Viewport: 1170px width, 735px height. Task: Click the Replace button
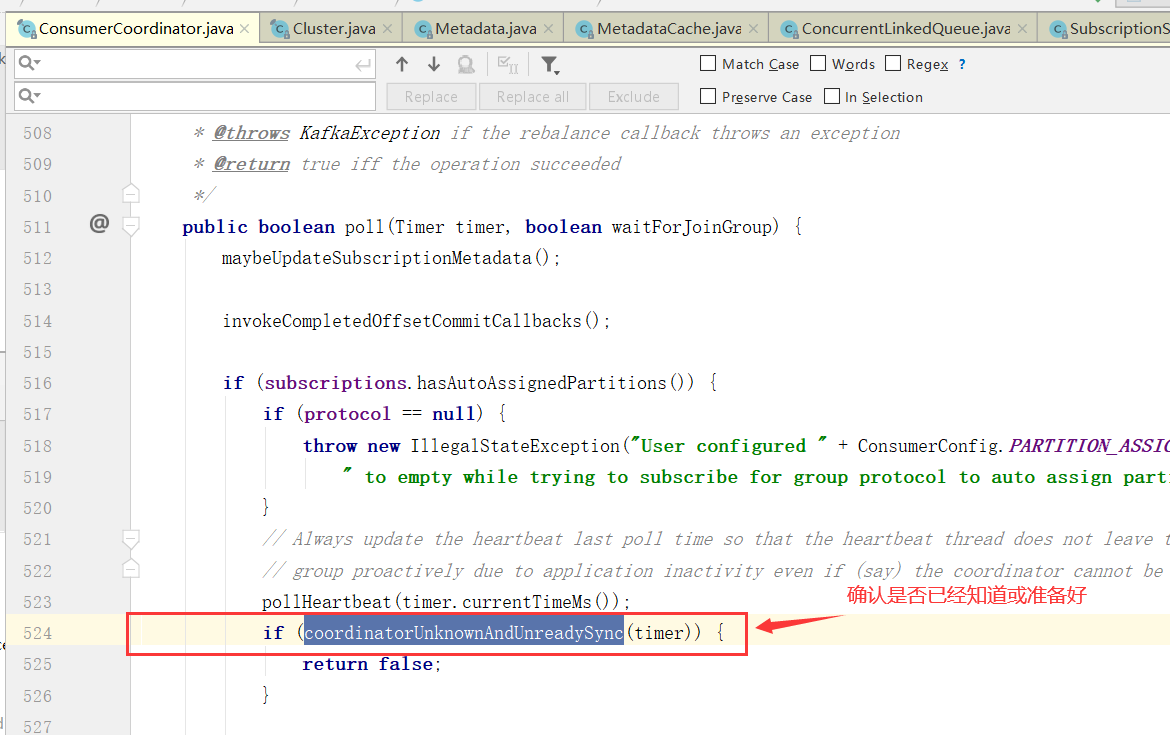431,96
